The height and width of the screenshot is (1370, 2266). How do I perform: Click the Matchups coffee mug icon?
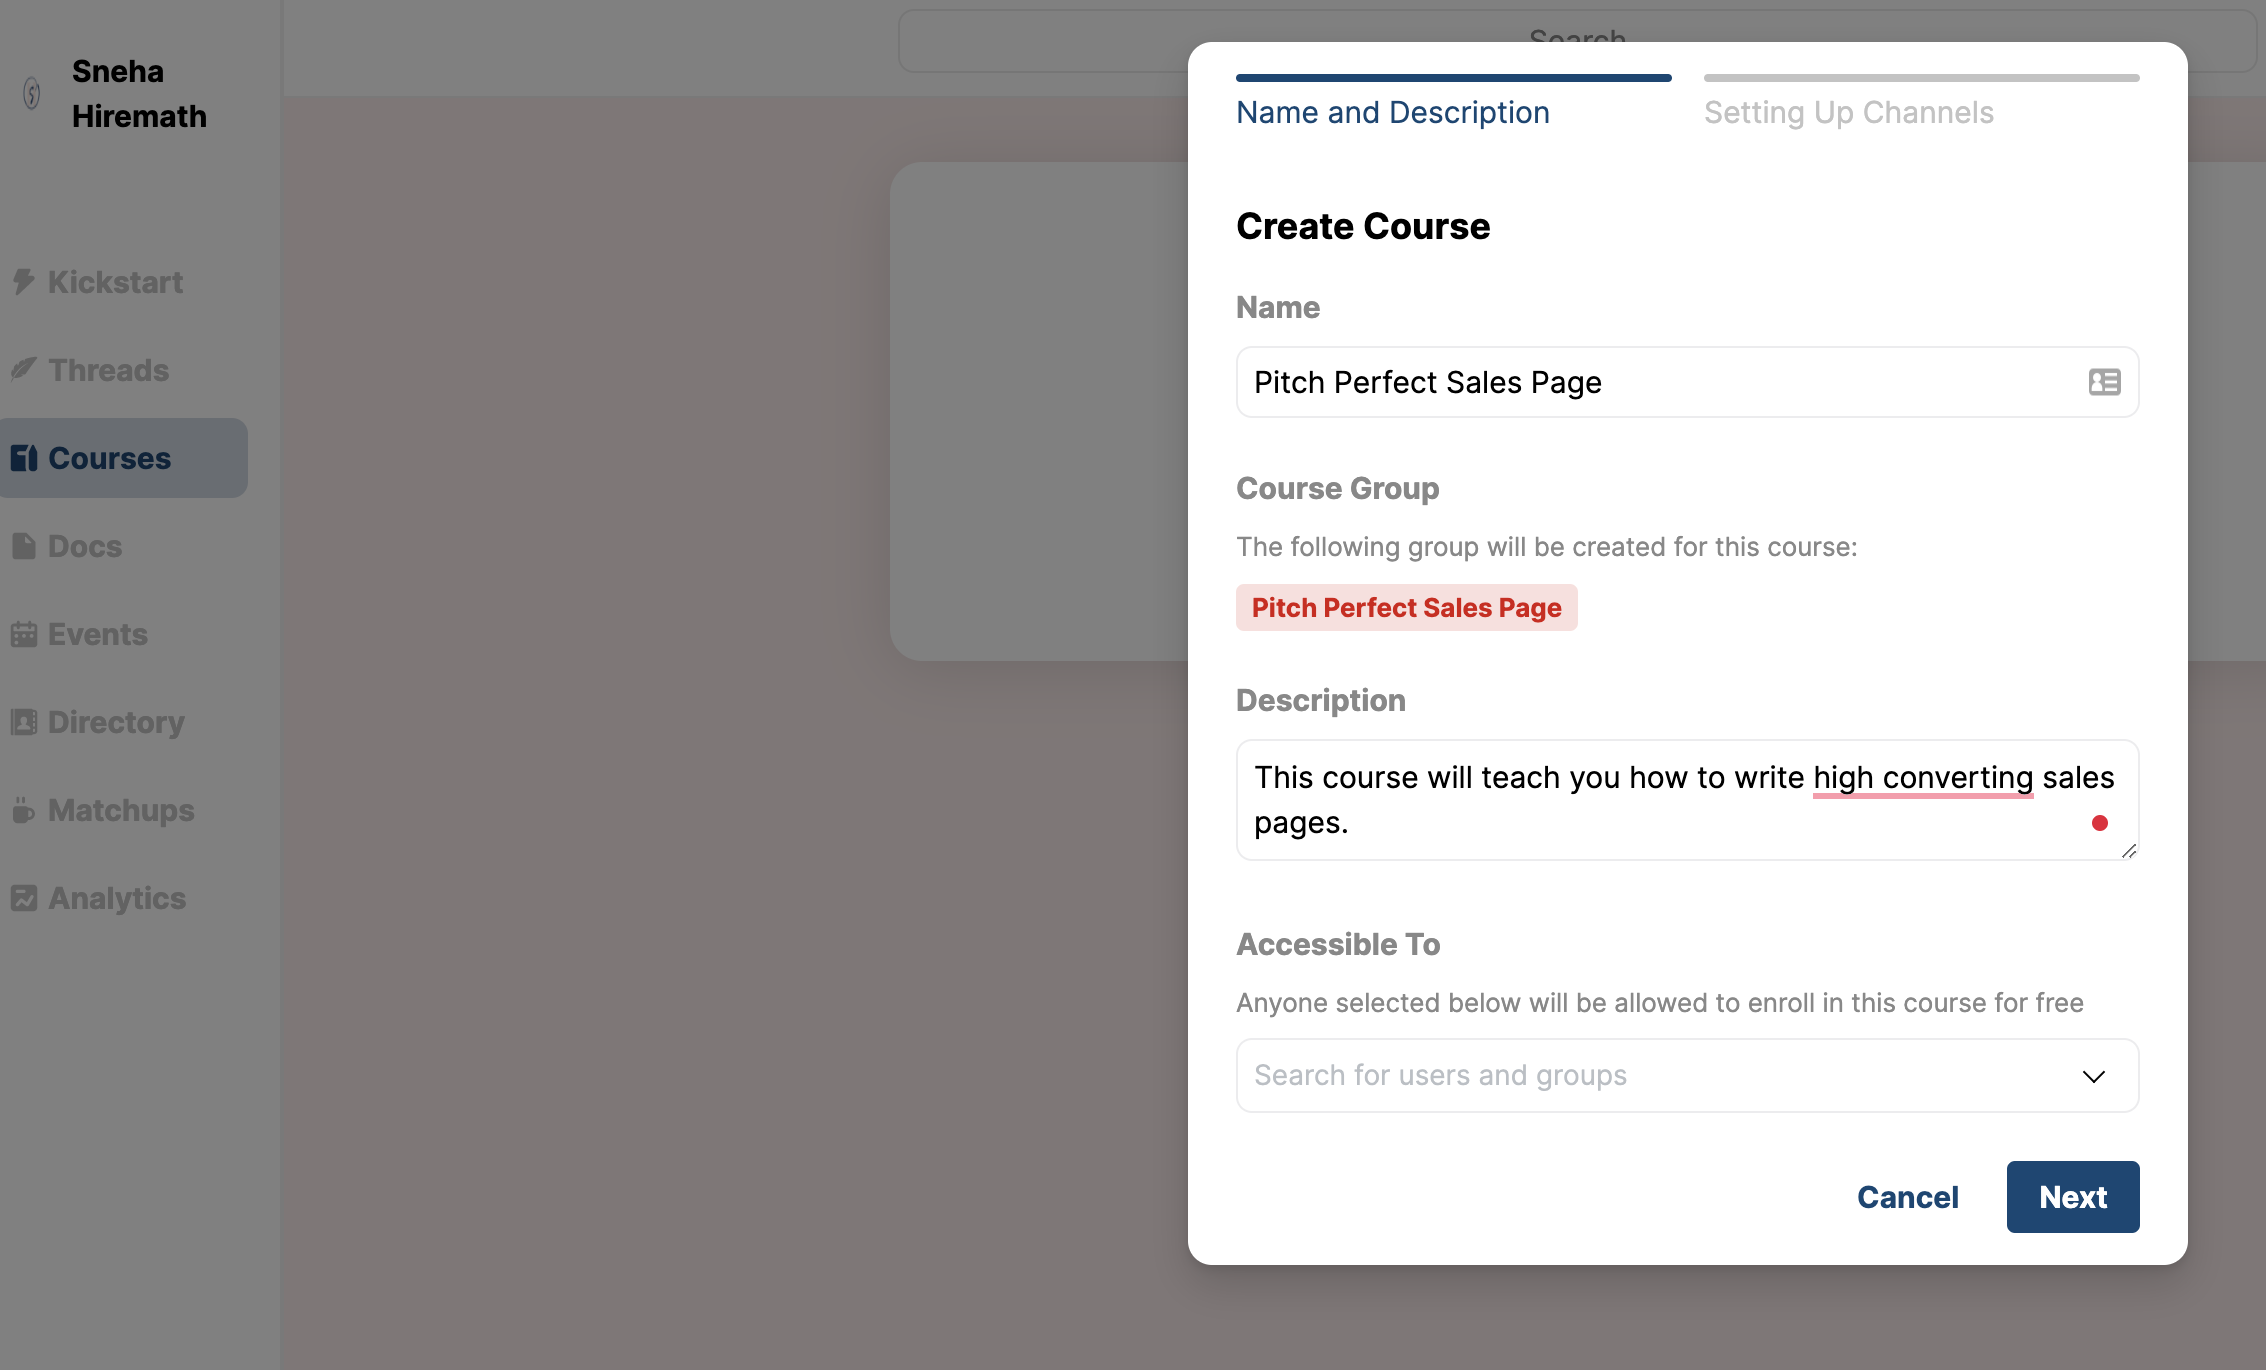[x=24, y=810]
